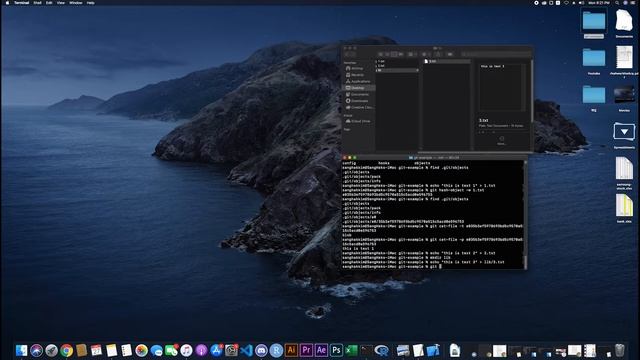Open Spotlight search in the menu bar
Viewport: 640px width, 360px height.
tap(617, 3)
